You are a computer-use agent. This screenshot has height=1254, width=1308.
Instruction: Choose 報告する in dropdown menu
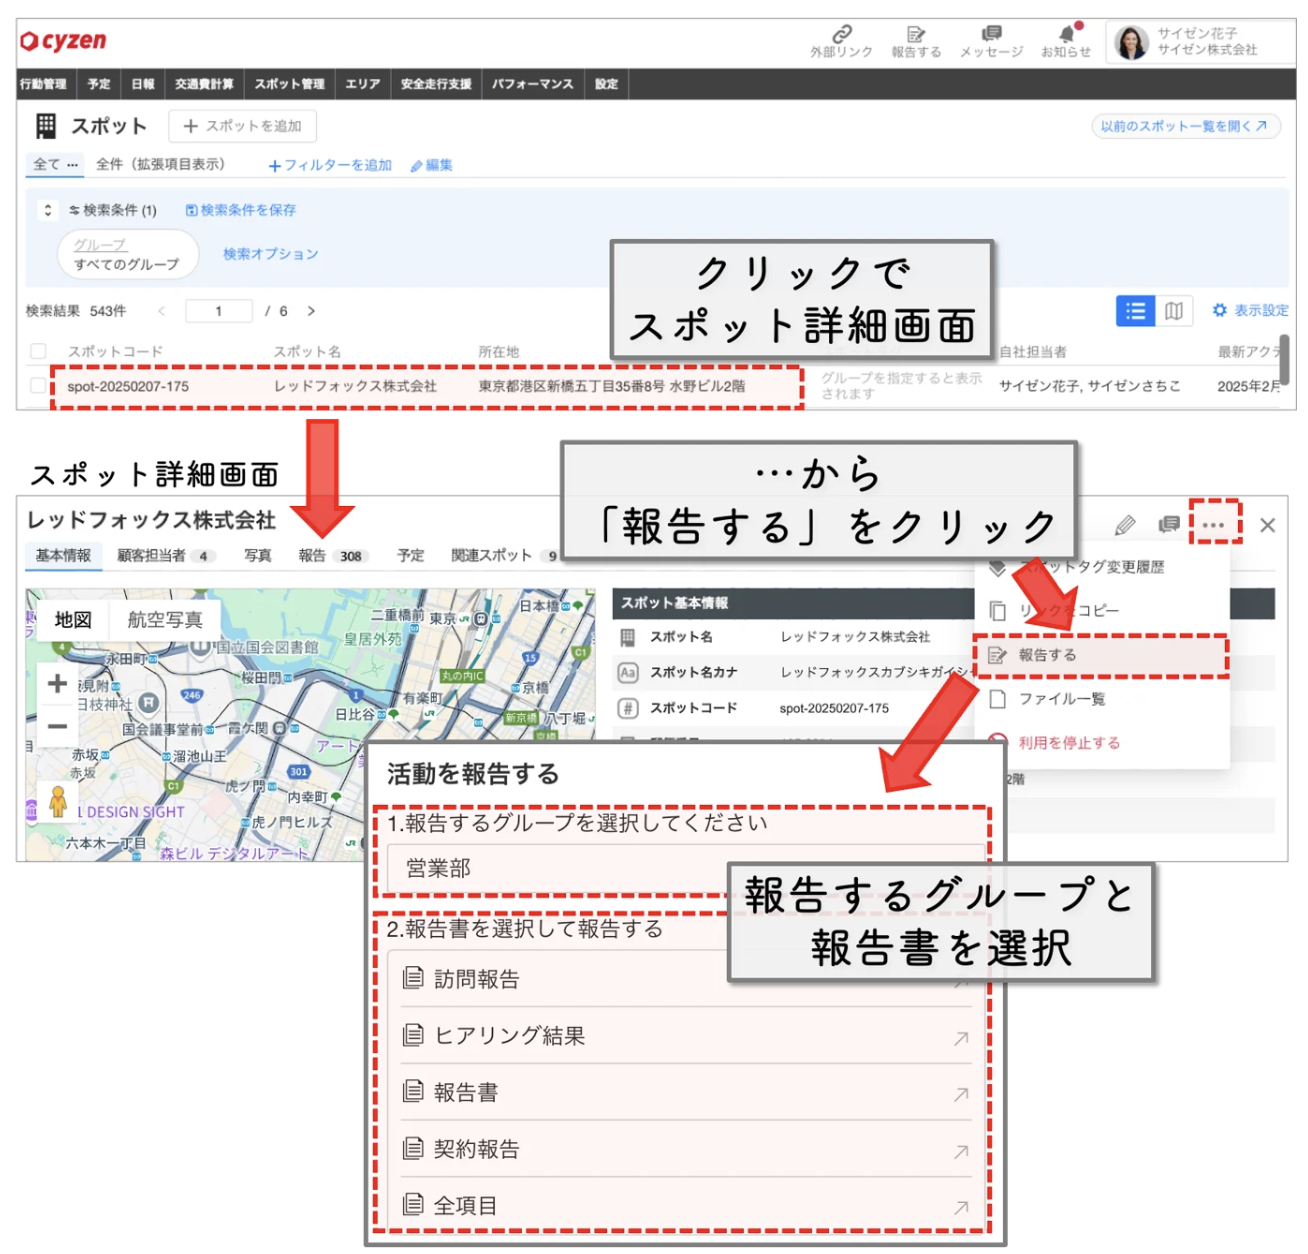1100,656
